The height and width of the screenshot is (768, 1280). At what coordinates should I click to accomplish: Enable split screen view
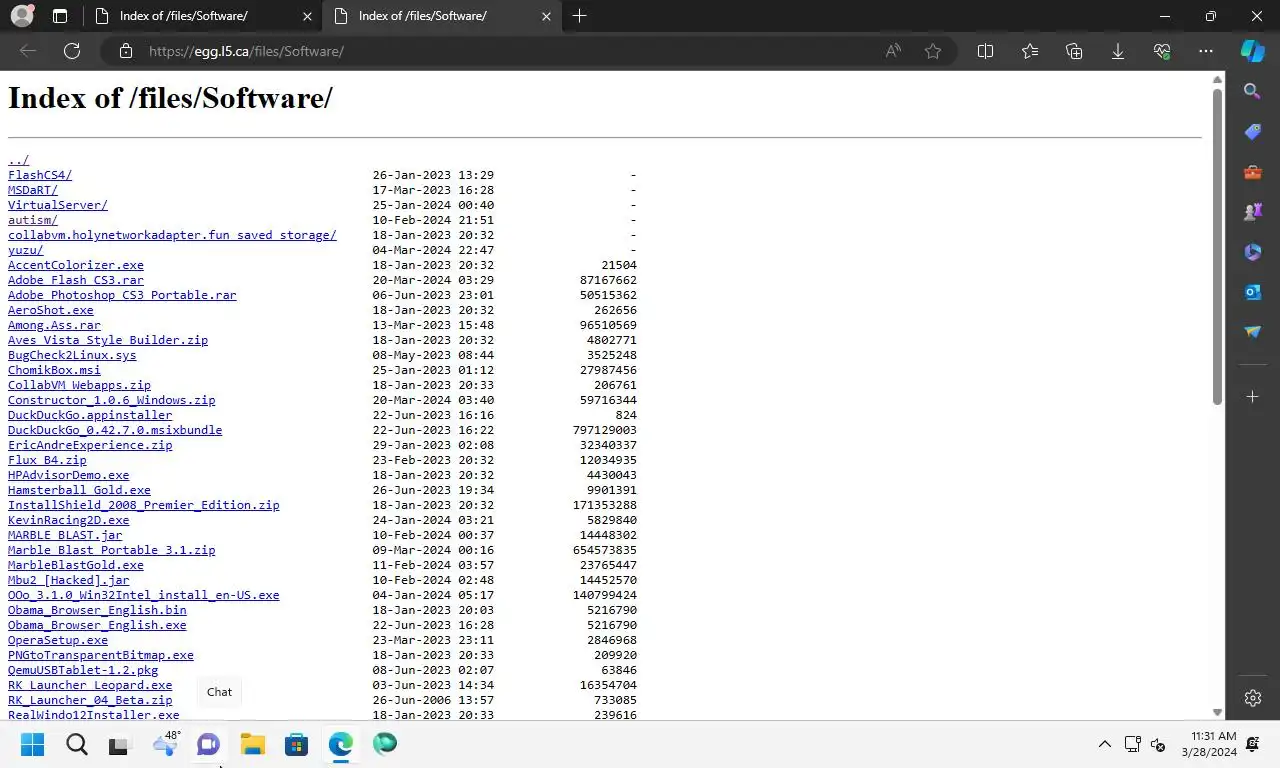[985, 51]
